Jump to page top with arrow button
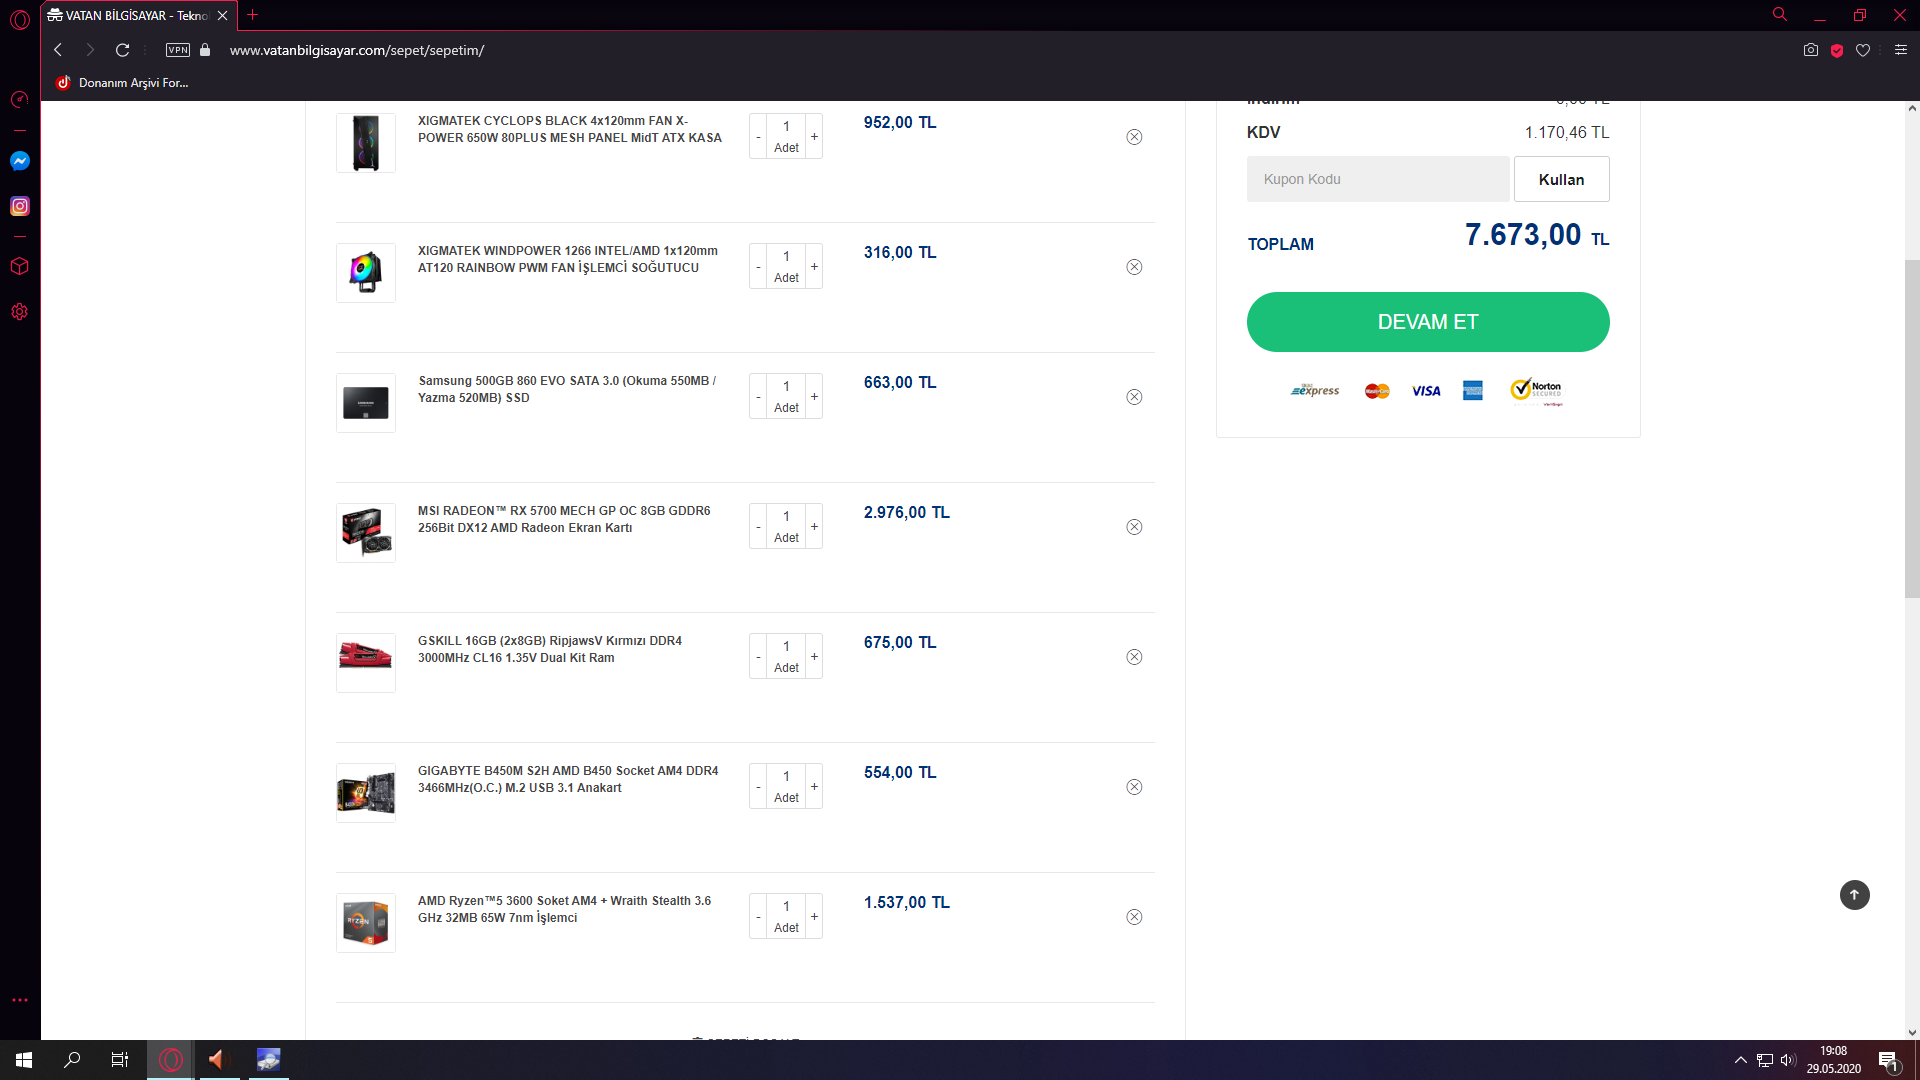The height and width of the screenshot is (1080, 1920). click(1854, 895)
